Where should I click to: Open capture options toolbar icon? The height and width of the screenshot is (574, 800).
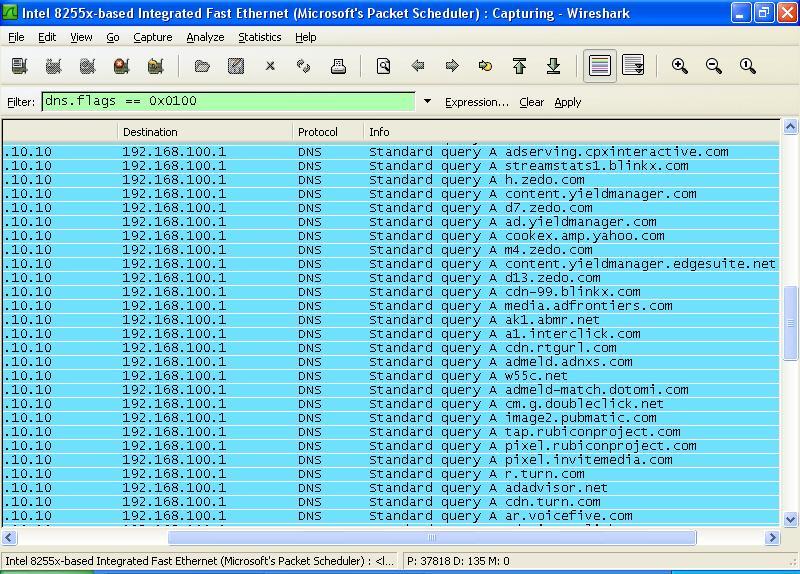pos(53,66)
